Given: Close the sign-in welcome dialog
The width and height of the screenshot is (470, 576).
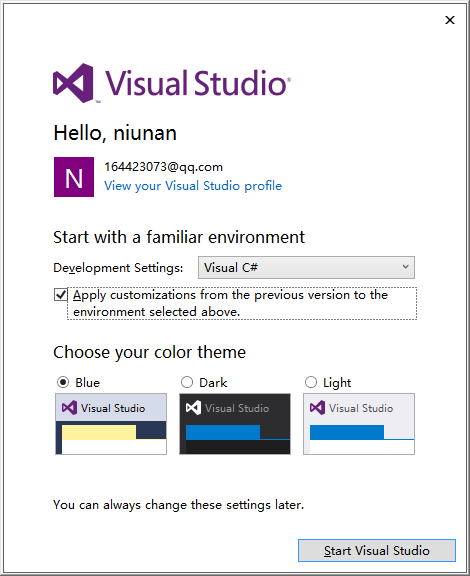Looking at the screenshot, I should click(450, 20).
